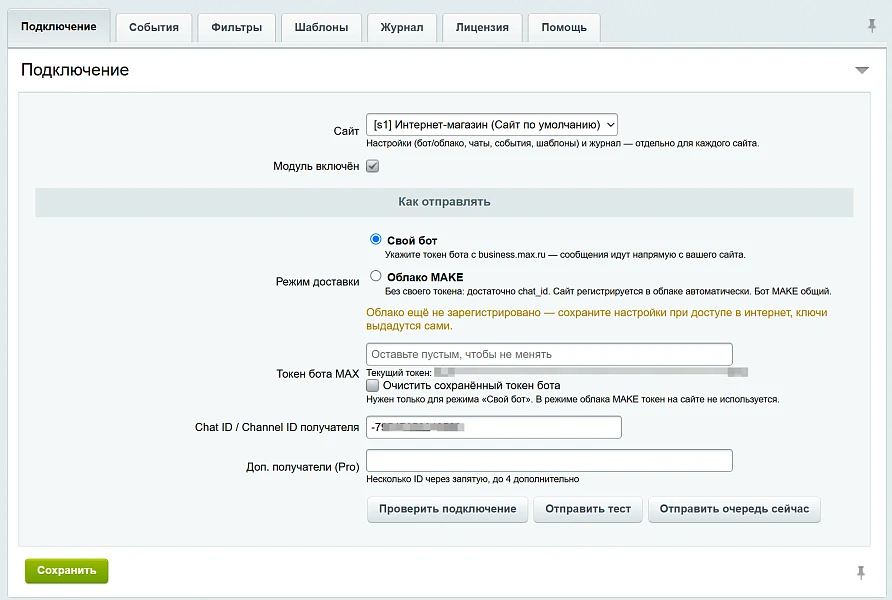
Task: Click the pin icon next to Save button row
Action: tap(861, 572)
